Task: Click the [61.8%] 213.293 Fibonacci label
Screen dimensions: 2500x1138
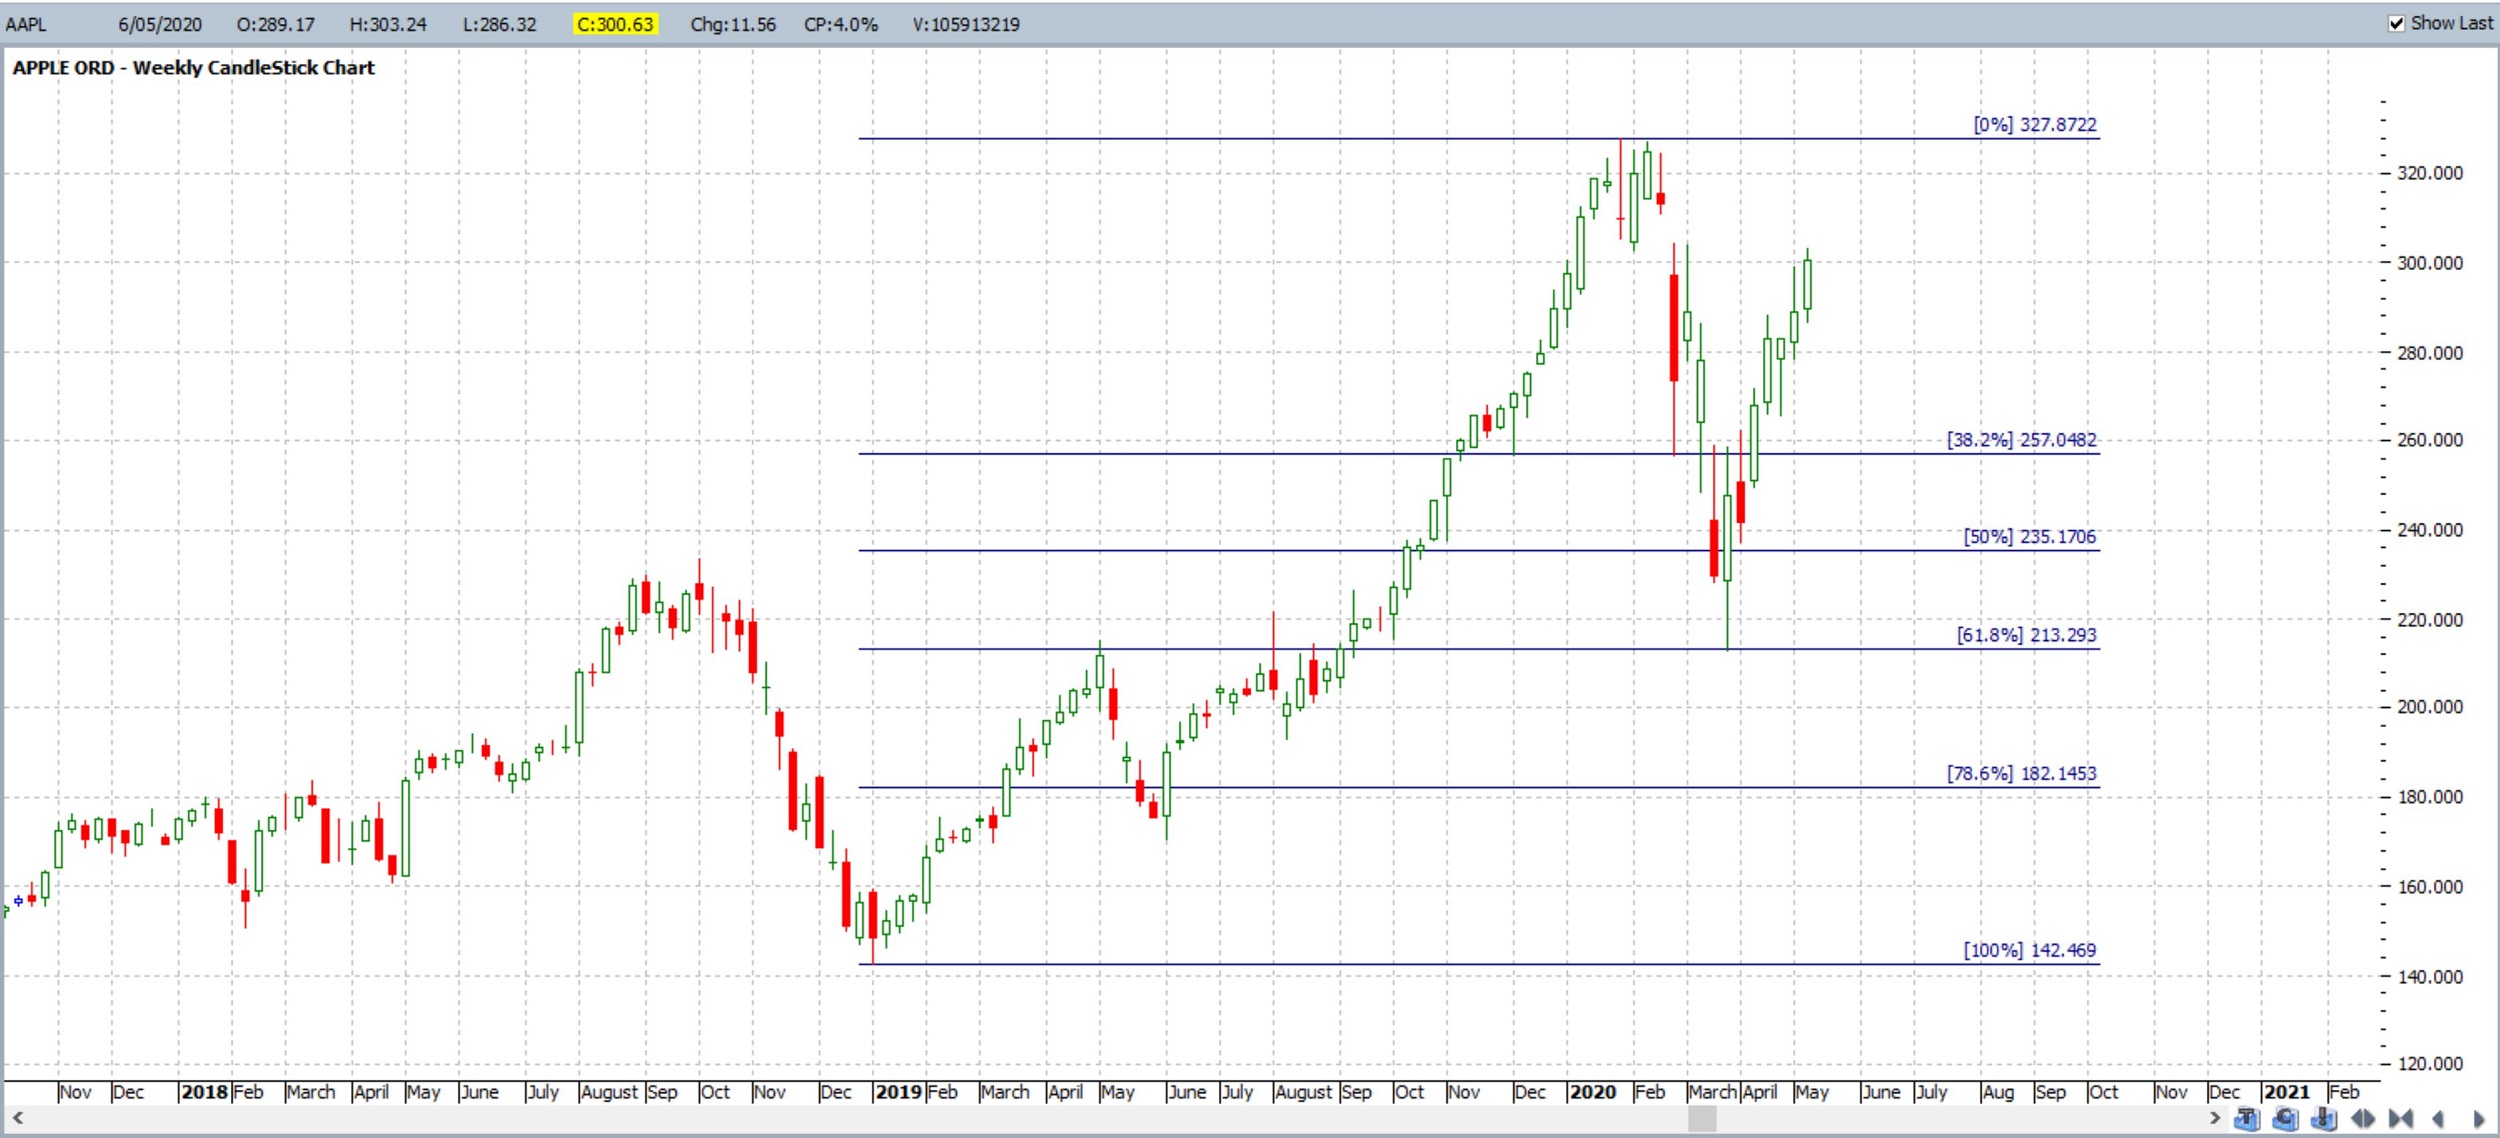Action: [x=2026, y=635]
